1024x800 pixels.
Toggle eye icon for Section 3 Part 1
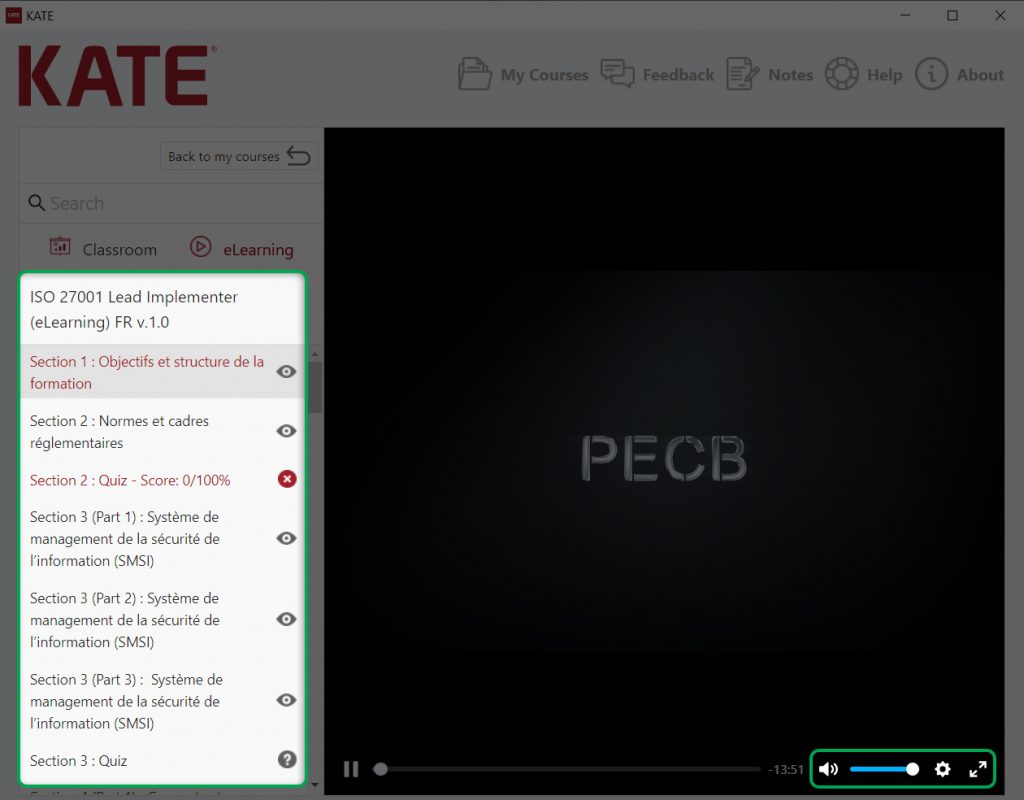[x=286, y=538]
